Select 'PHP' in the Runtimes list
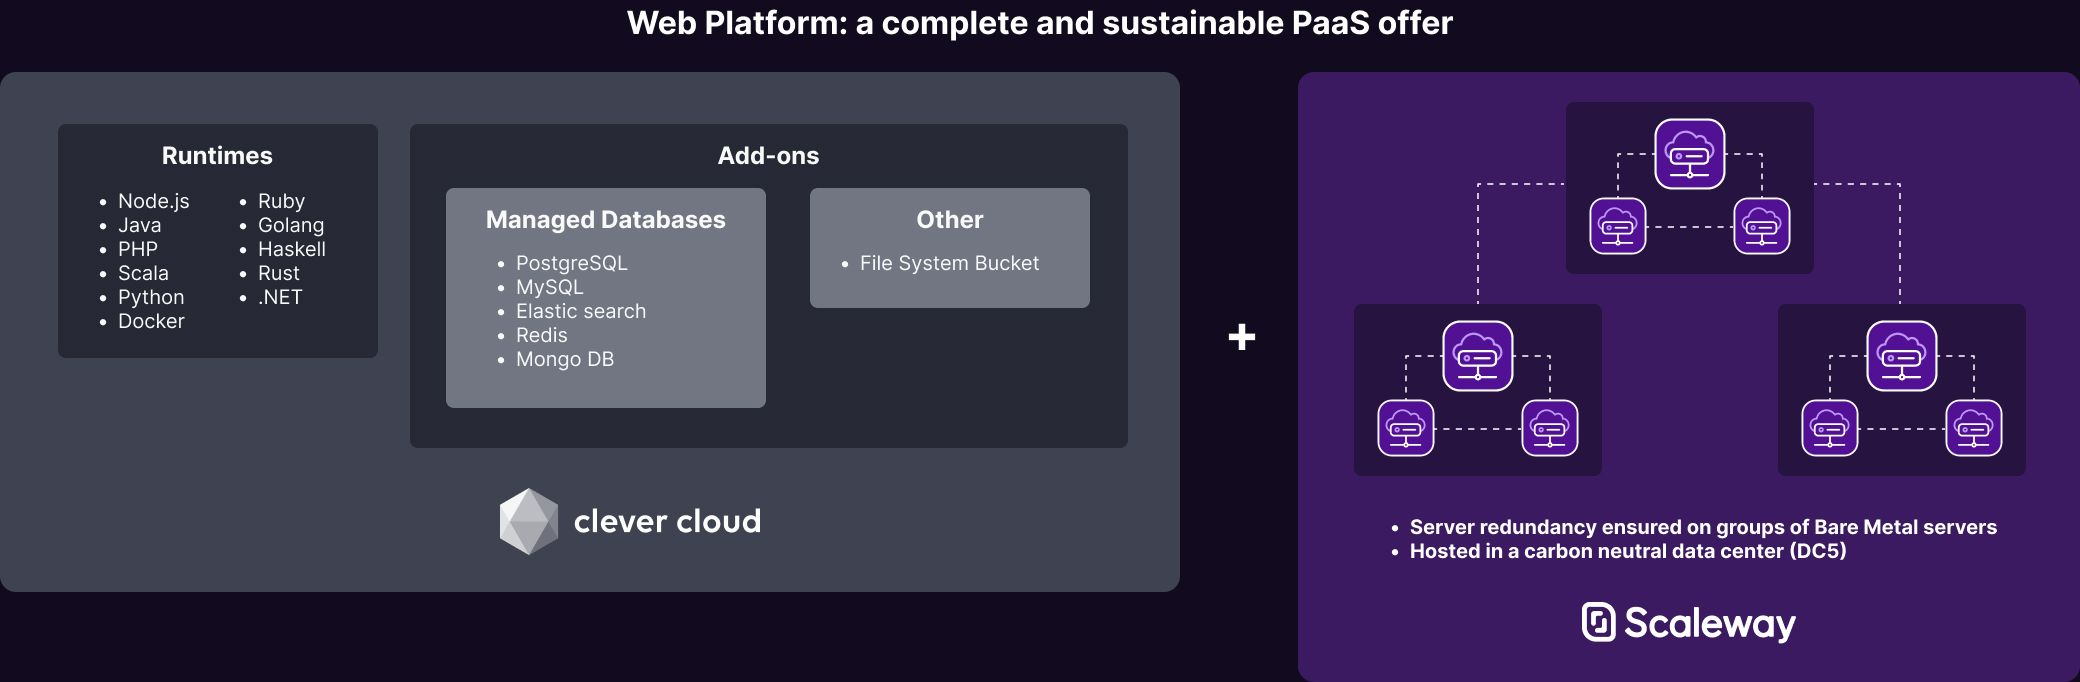This screenshot has width=2080, height=682. [x=138, y=249]
